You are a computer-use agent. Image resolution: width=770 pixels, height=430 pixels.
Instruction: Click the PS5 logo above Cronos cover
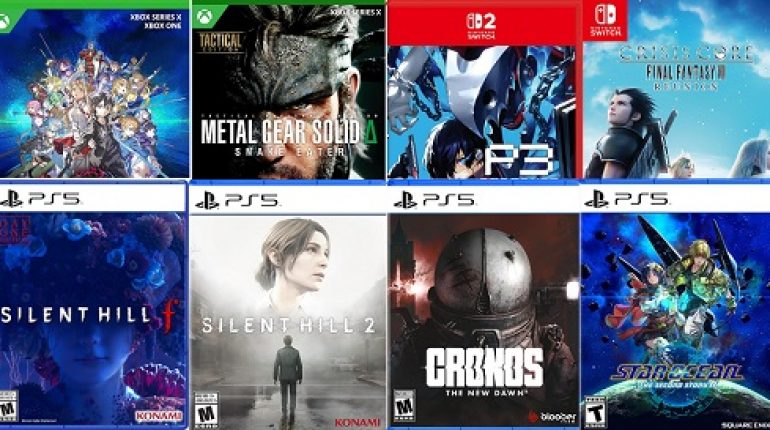434,200
